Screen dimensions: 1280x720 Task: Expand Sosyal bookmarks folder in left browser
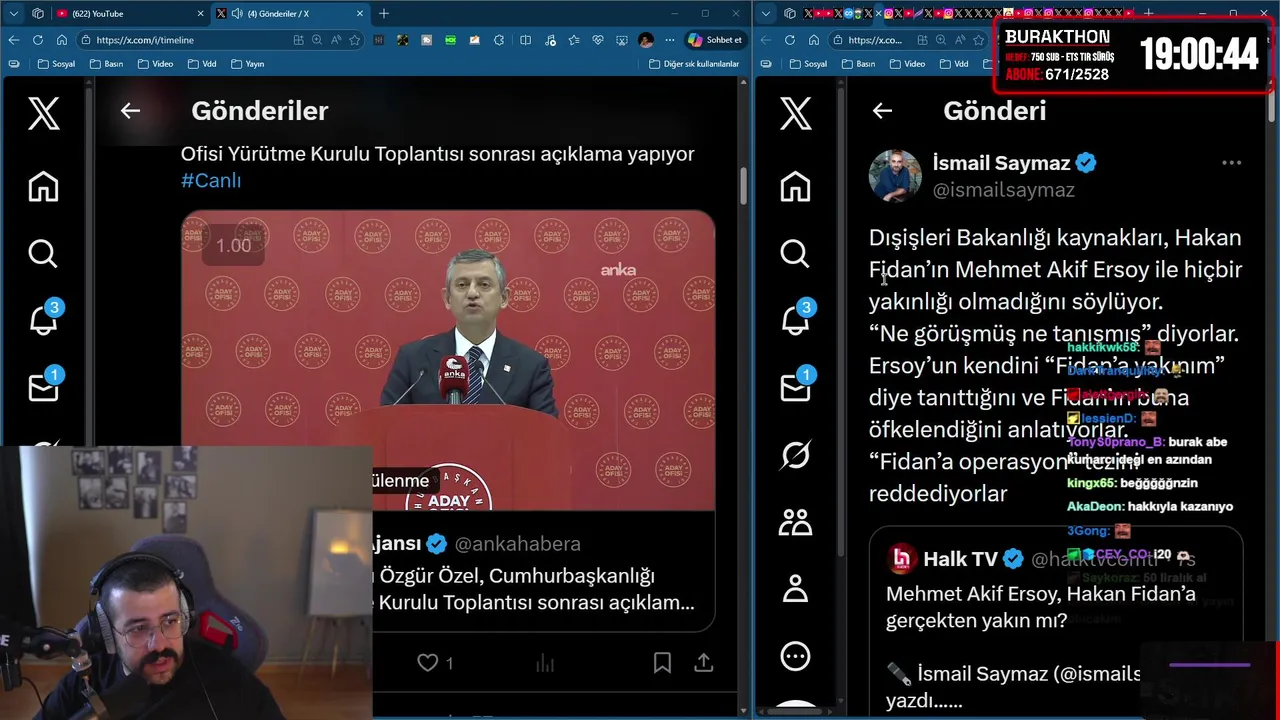coord(57,64)
